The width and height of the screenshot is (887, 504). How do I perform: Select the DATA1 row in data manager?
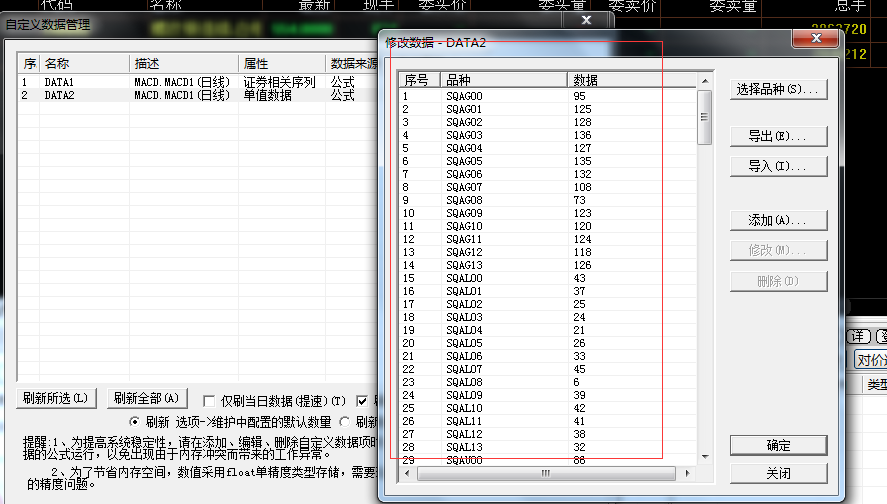click(x=198, y=82)
